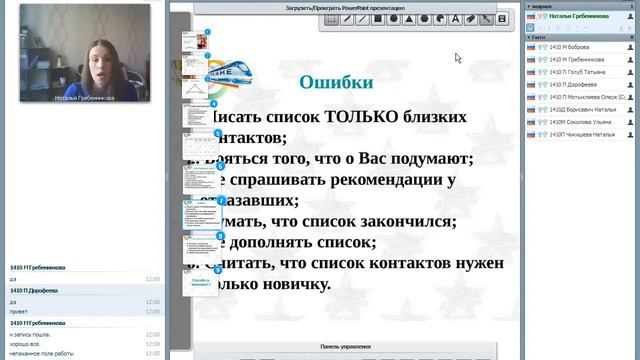Click the slide title 'Ошибки'
640x360 pixels.
(336, 82)
